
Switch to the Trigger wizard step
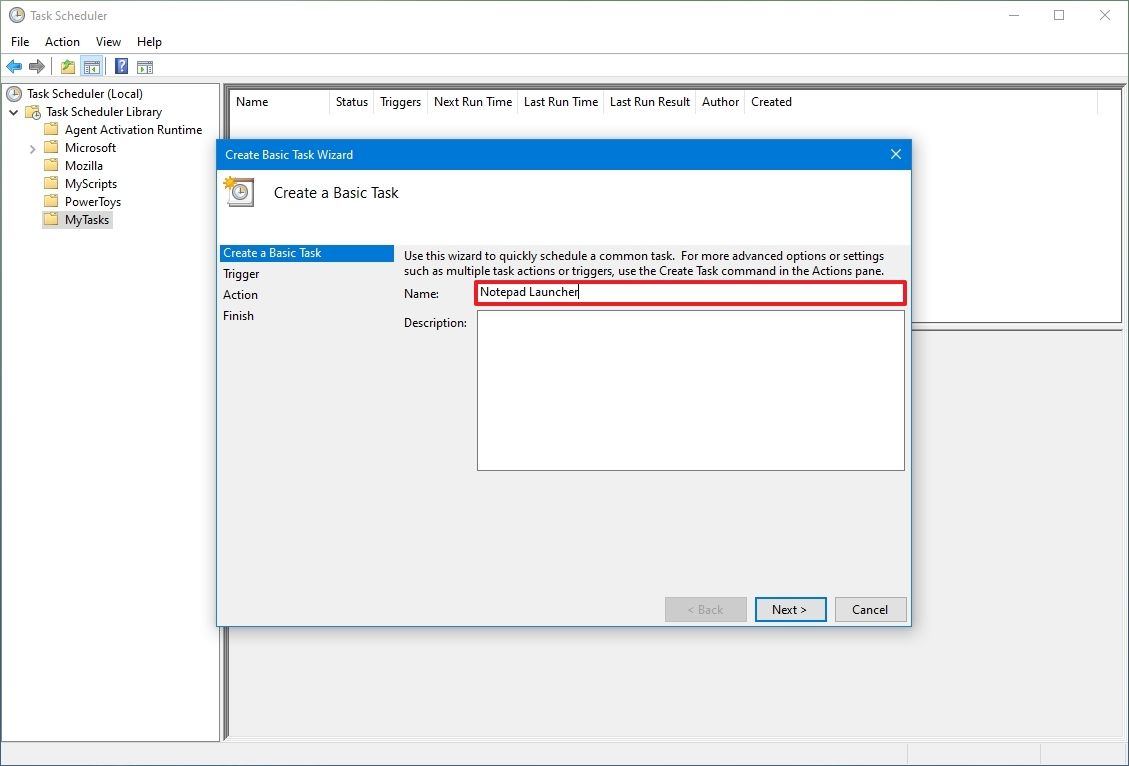241,273
